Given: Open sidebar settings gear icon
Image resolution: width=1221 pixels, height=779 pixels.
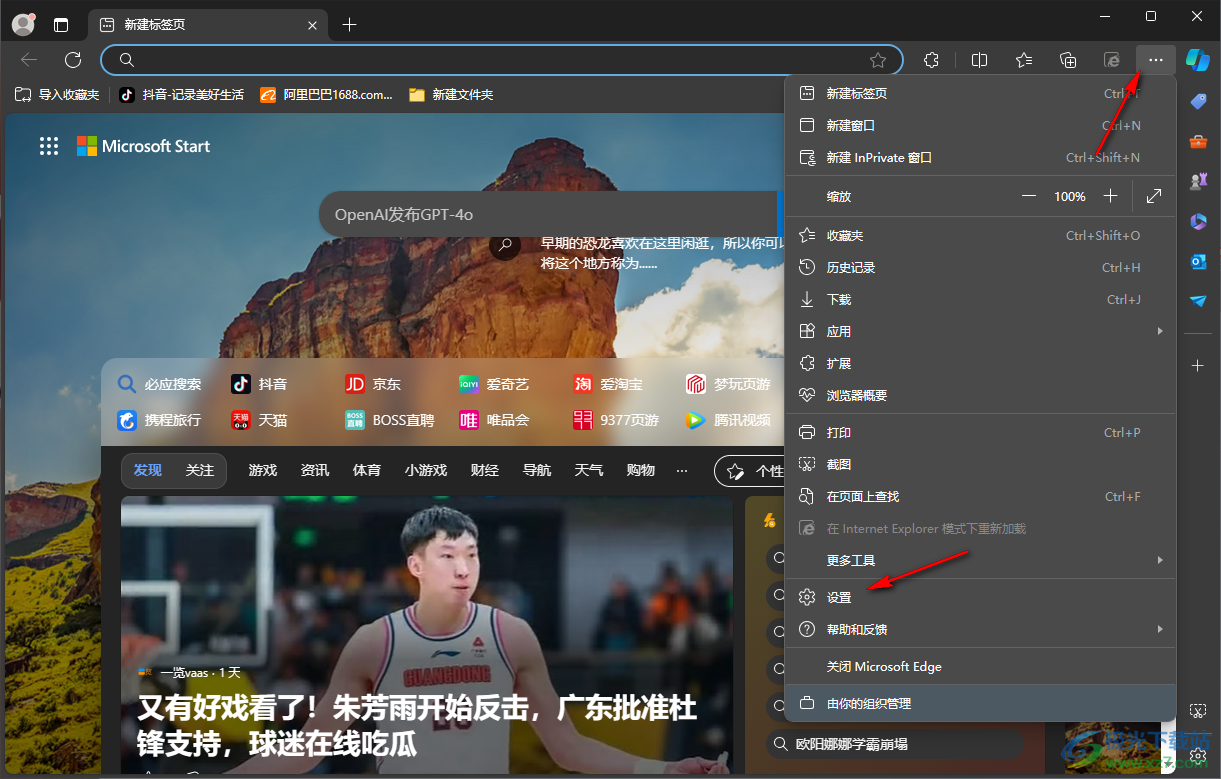Looking at the screenshot, I should click(1198, 756).
